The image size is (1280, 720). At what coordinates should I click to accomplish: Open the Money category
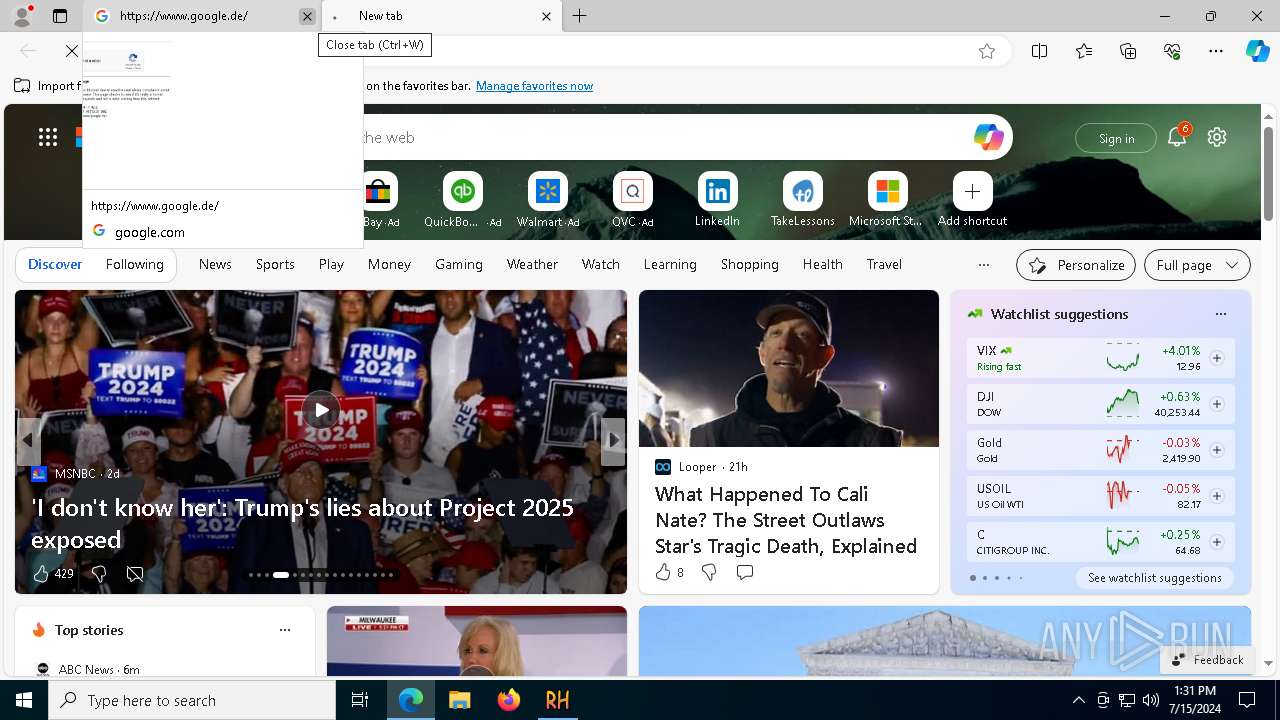[x=389, y=264]
